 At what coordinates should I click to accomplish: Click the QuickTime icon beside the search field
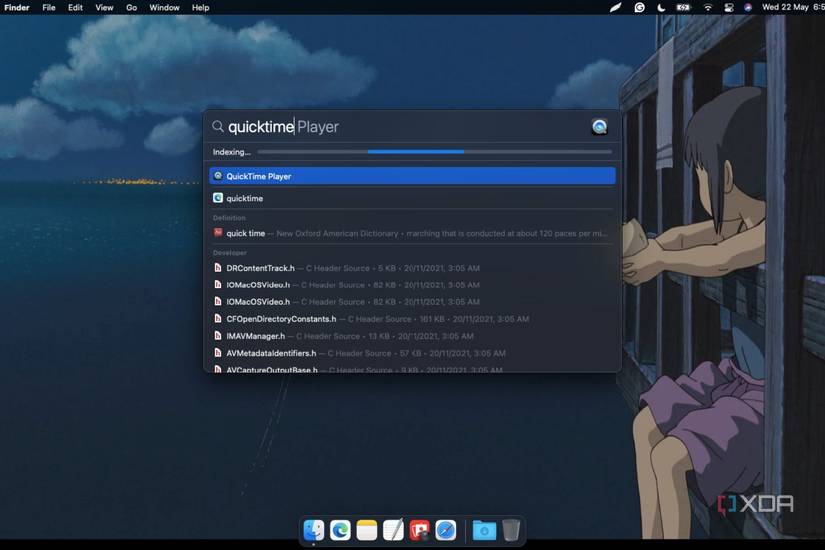click(599, 127)
